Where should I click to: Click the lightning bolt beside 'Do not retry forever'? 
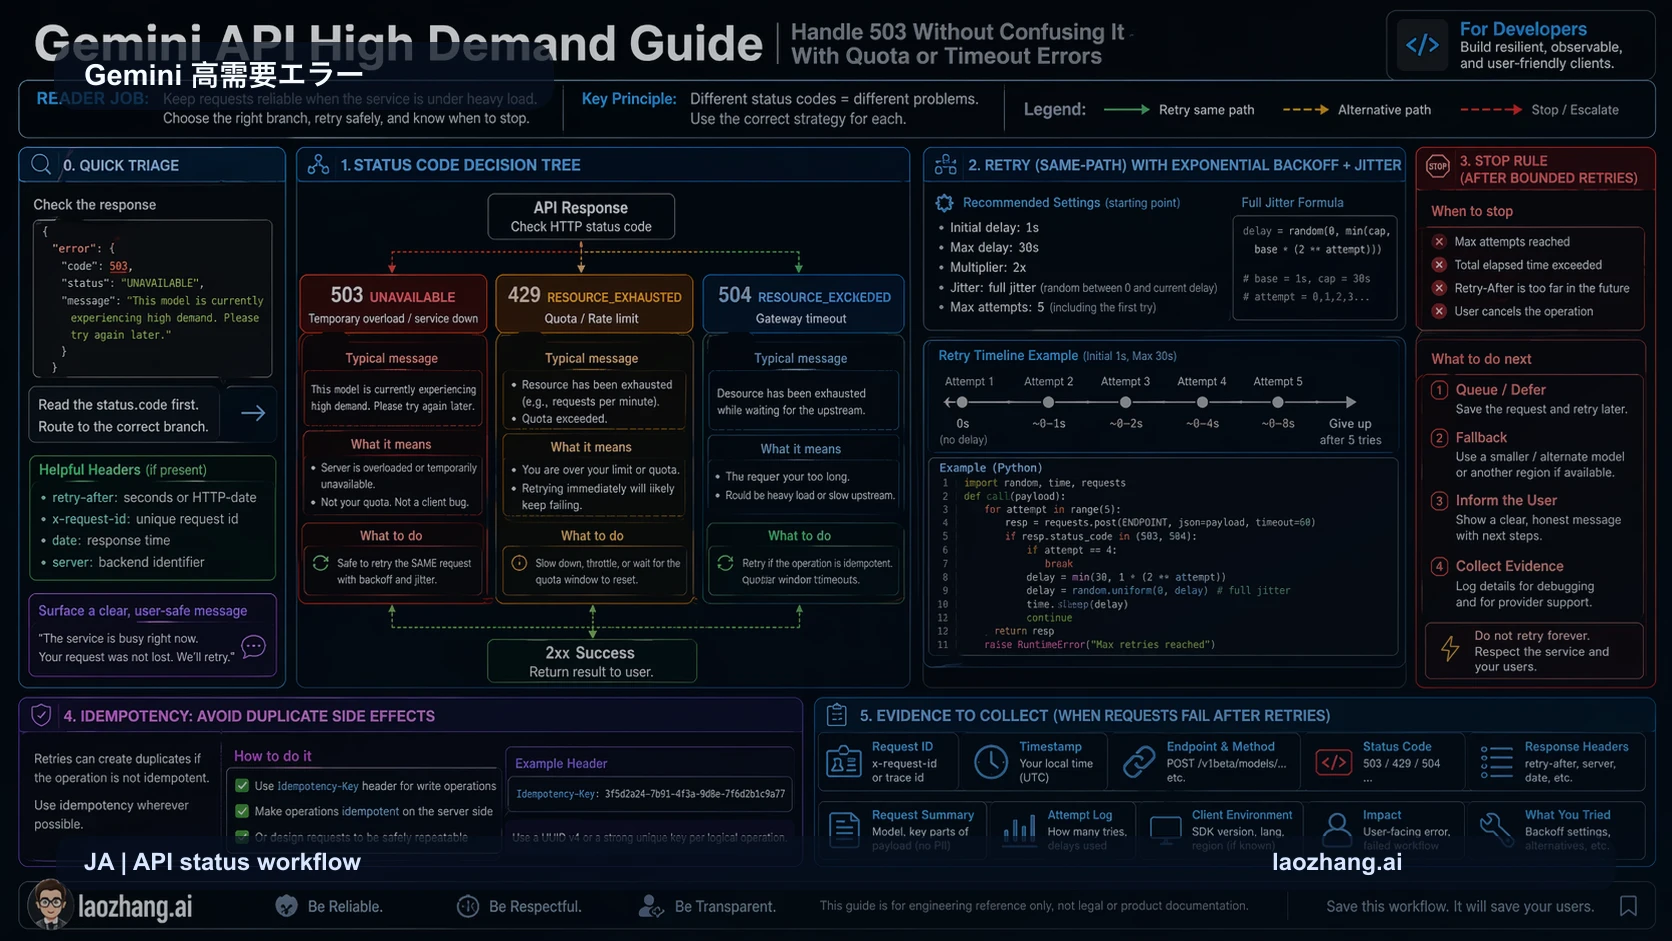(x=1449, y=649)
